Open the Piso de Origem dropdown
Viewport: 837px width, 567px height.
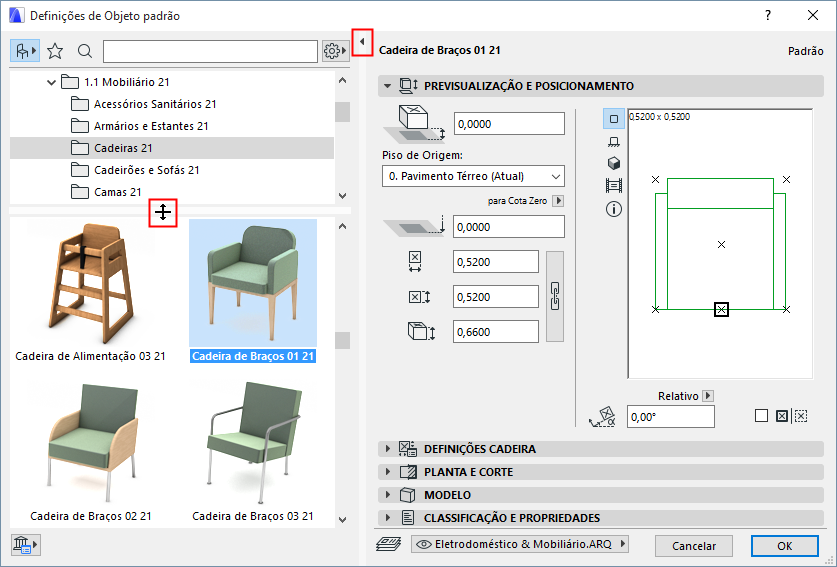pyautogui.click(x=473, y=176)
